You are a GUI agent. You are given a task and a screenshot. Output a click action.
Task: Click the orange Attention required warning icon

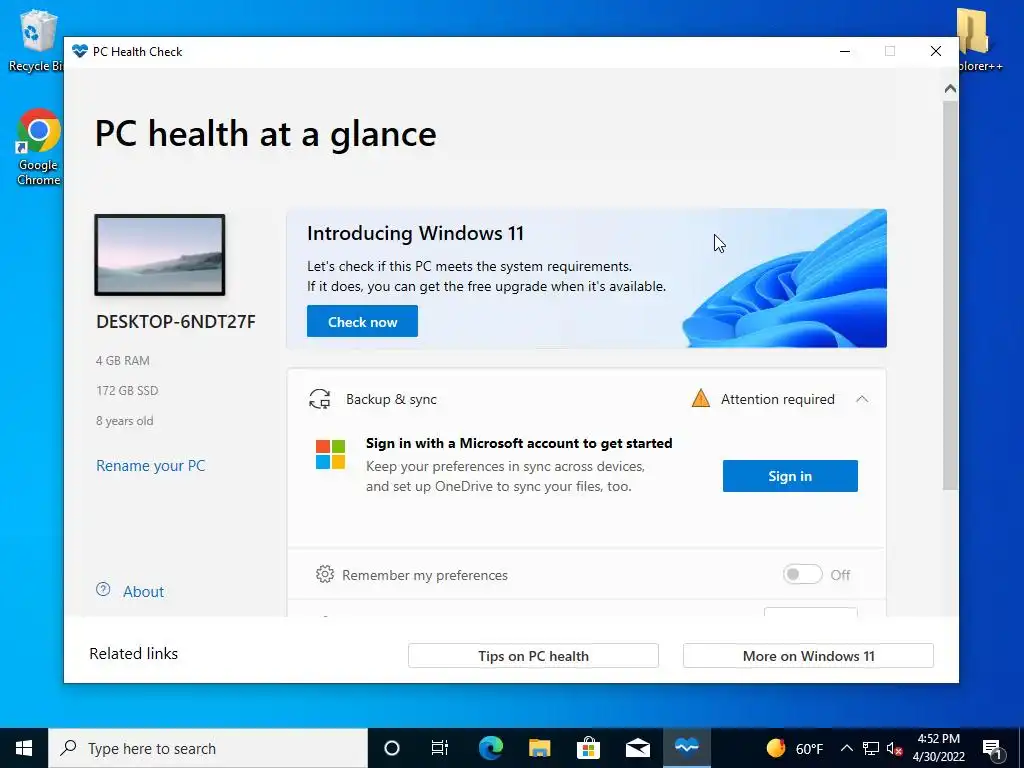pos(701,398)
